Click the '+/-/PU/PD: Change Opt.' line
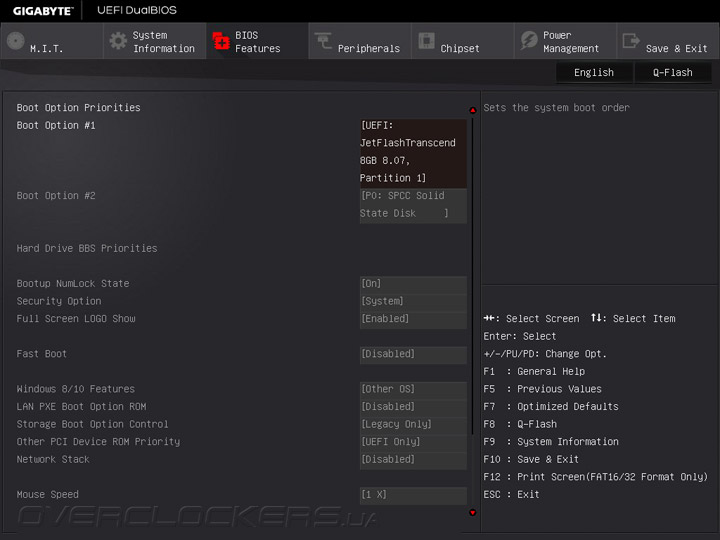720x540 pixels. [545, 354]
